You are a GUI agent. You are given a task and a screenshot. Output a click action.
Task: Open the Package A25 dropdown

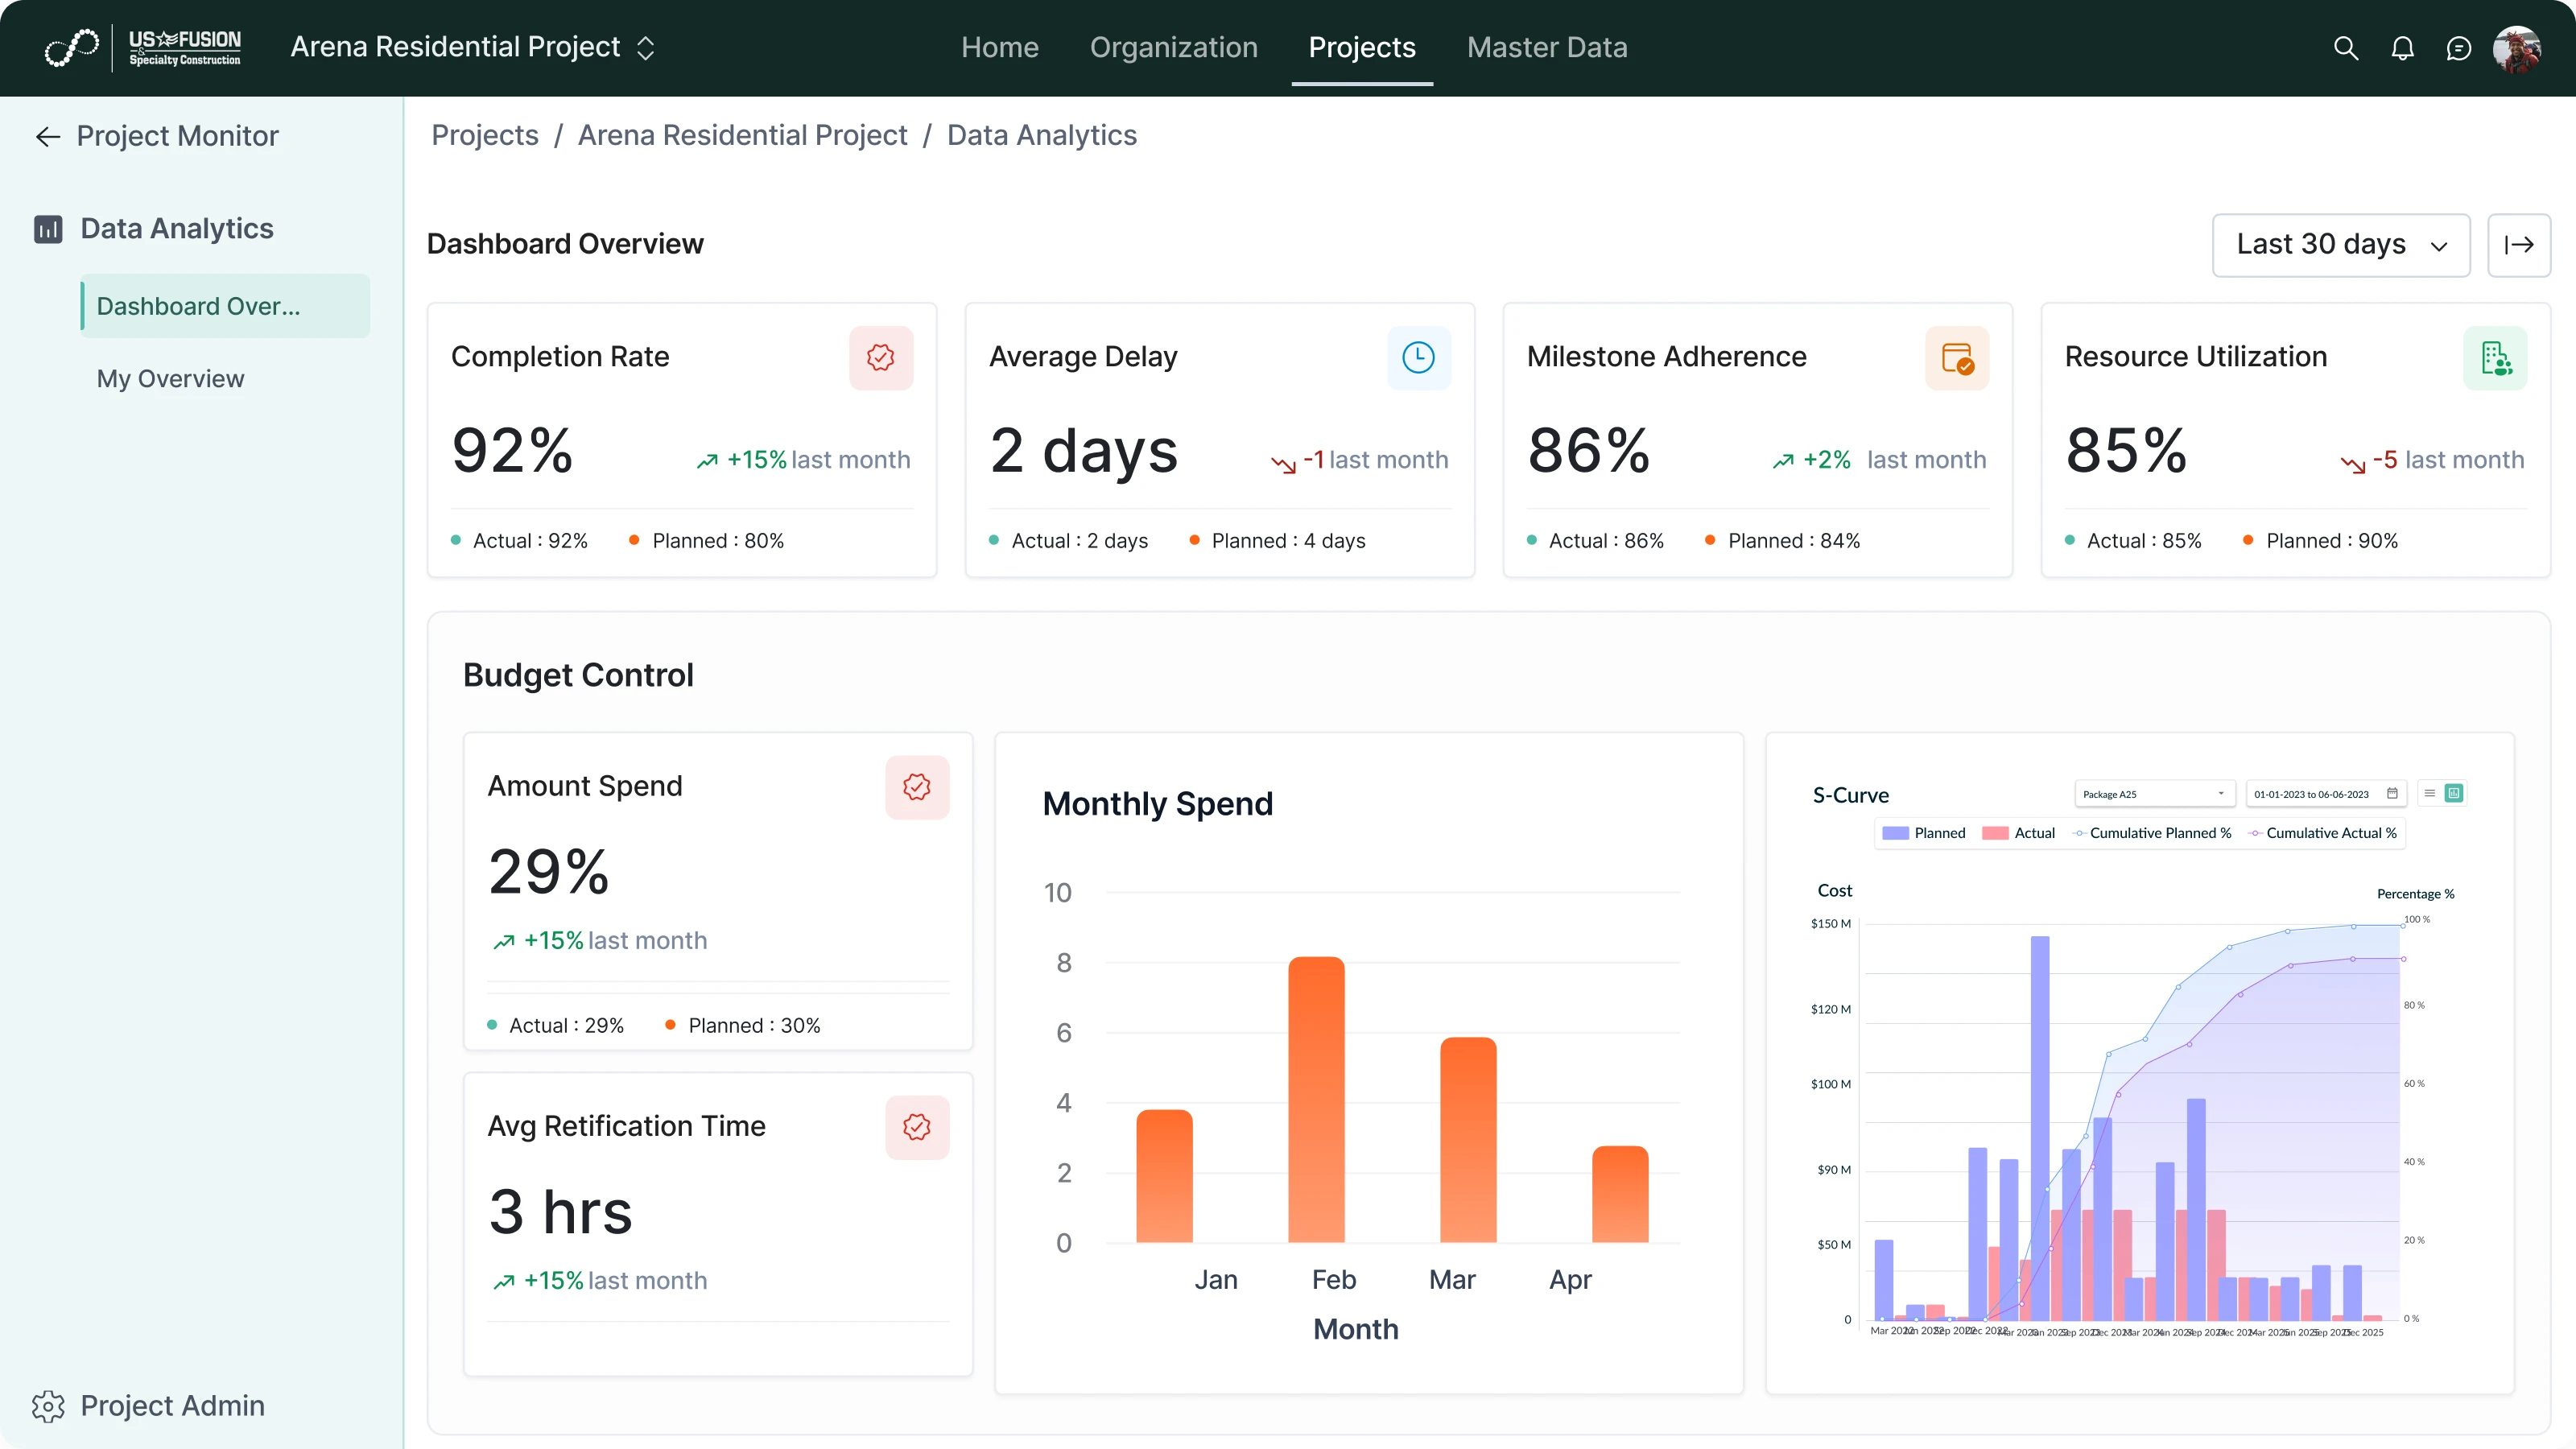(x=2153, y=793)
